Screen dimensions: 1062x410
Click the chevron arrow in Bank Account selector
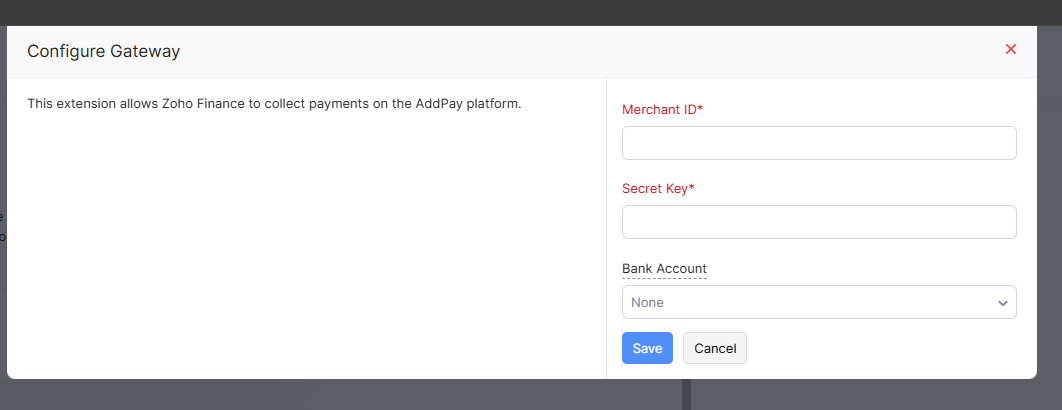[1002, 303]
